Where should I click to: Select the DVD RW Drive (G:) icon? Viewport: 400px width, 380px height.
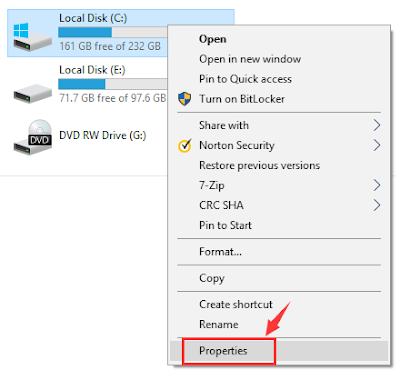pos(32,137)
